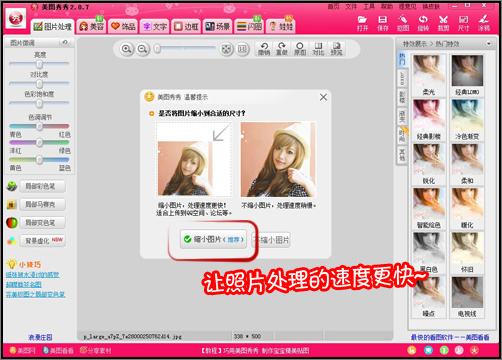Viewport: 502px width, 360px height.
Task: Click the 1:1 actual size icon
Action: pos(242,49)
